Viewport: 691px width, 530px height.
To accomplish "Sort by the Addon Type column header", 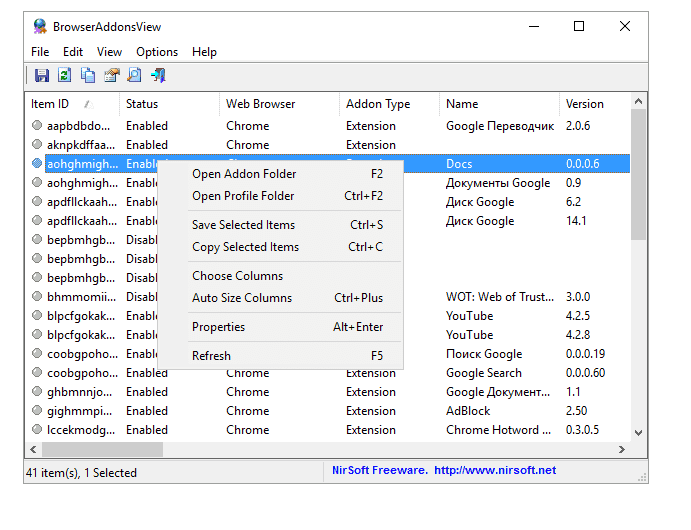I will pyautogui.click(x=378, y=104).
